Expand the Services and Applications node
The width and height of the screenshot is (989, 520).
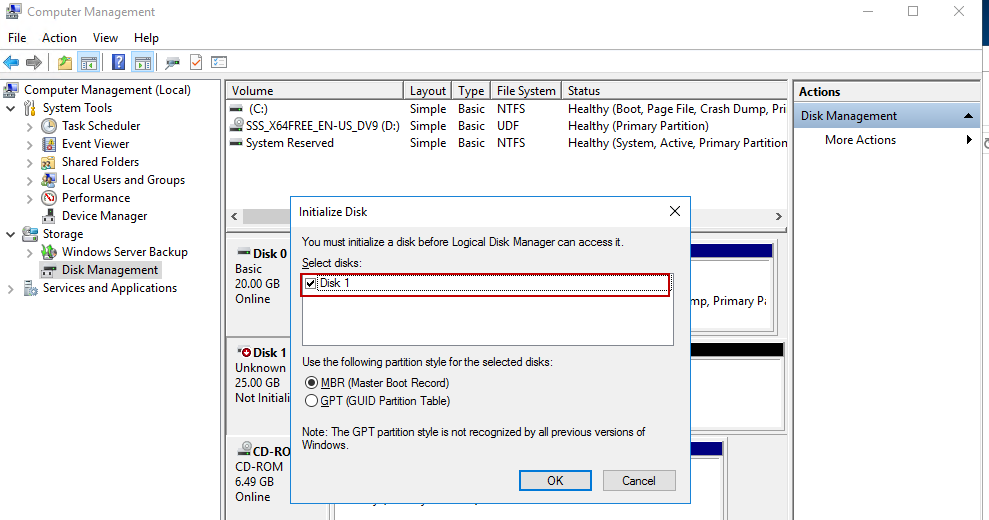(11, 288)
